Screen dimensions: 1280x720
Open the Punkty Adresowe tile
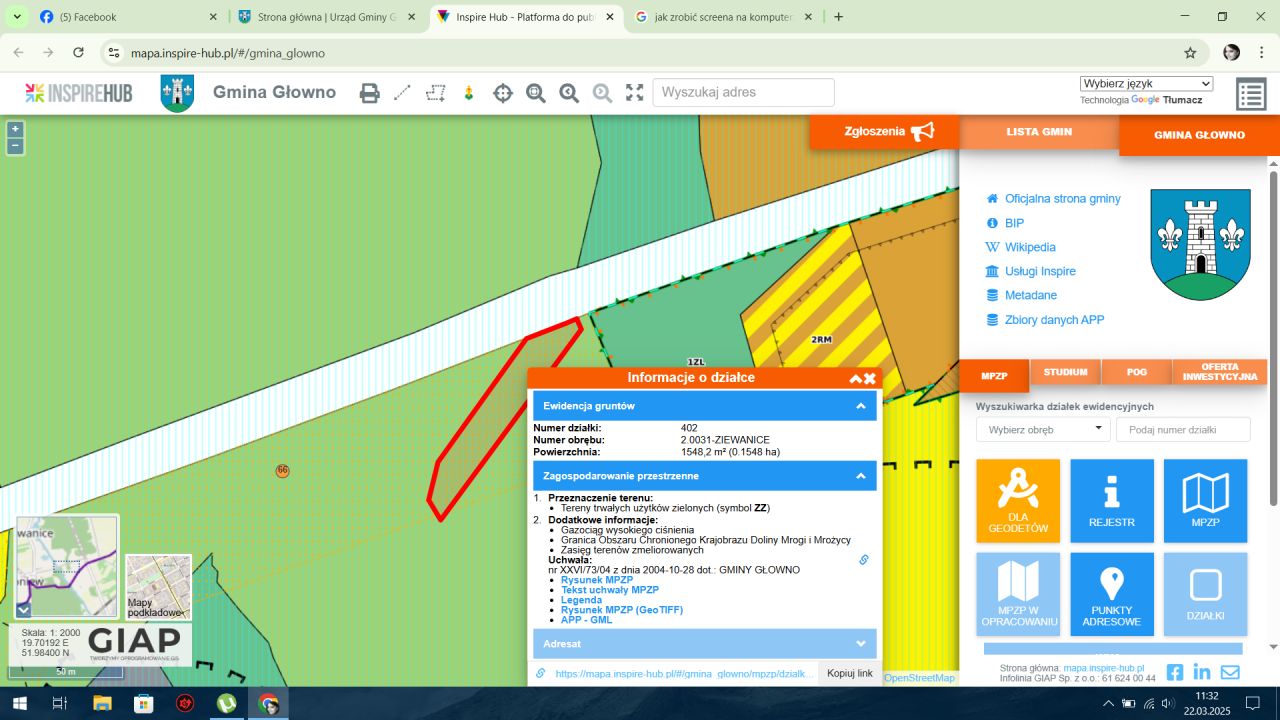(x=1111, y=594)
